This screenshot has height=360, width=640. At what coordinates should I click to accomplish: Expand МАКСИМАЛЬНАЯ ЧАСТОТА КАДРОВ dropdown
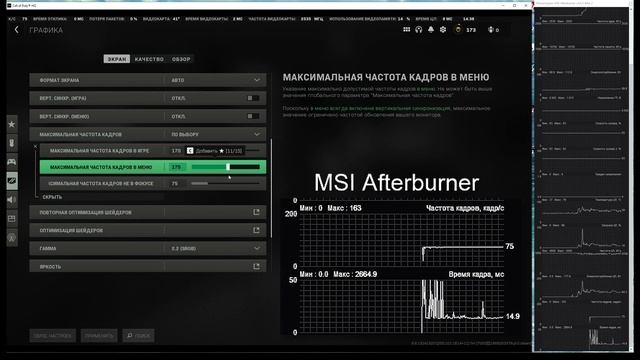point(257,134)
